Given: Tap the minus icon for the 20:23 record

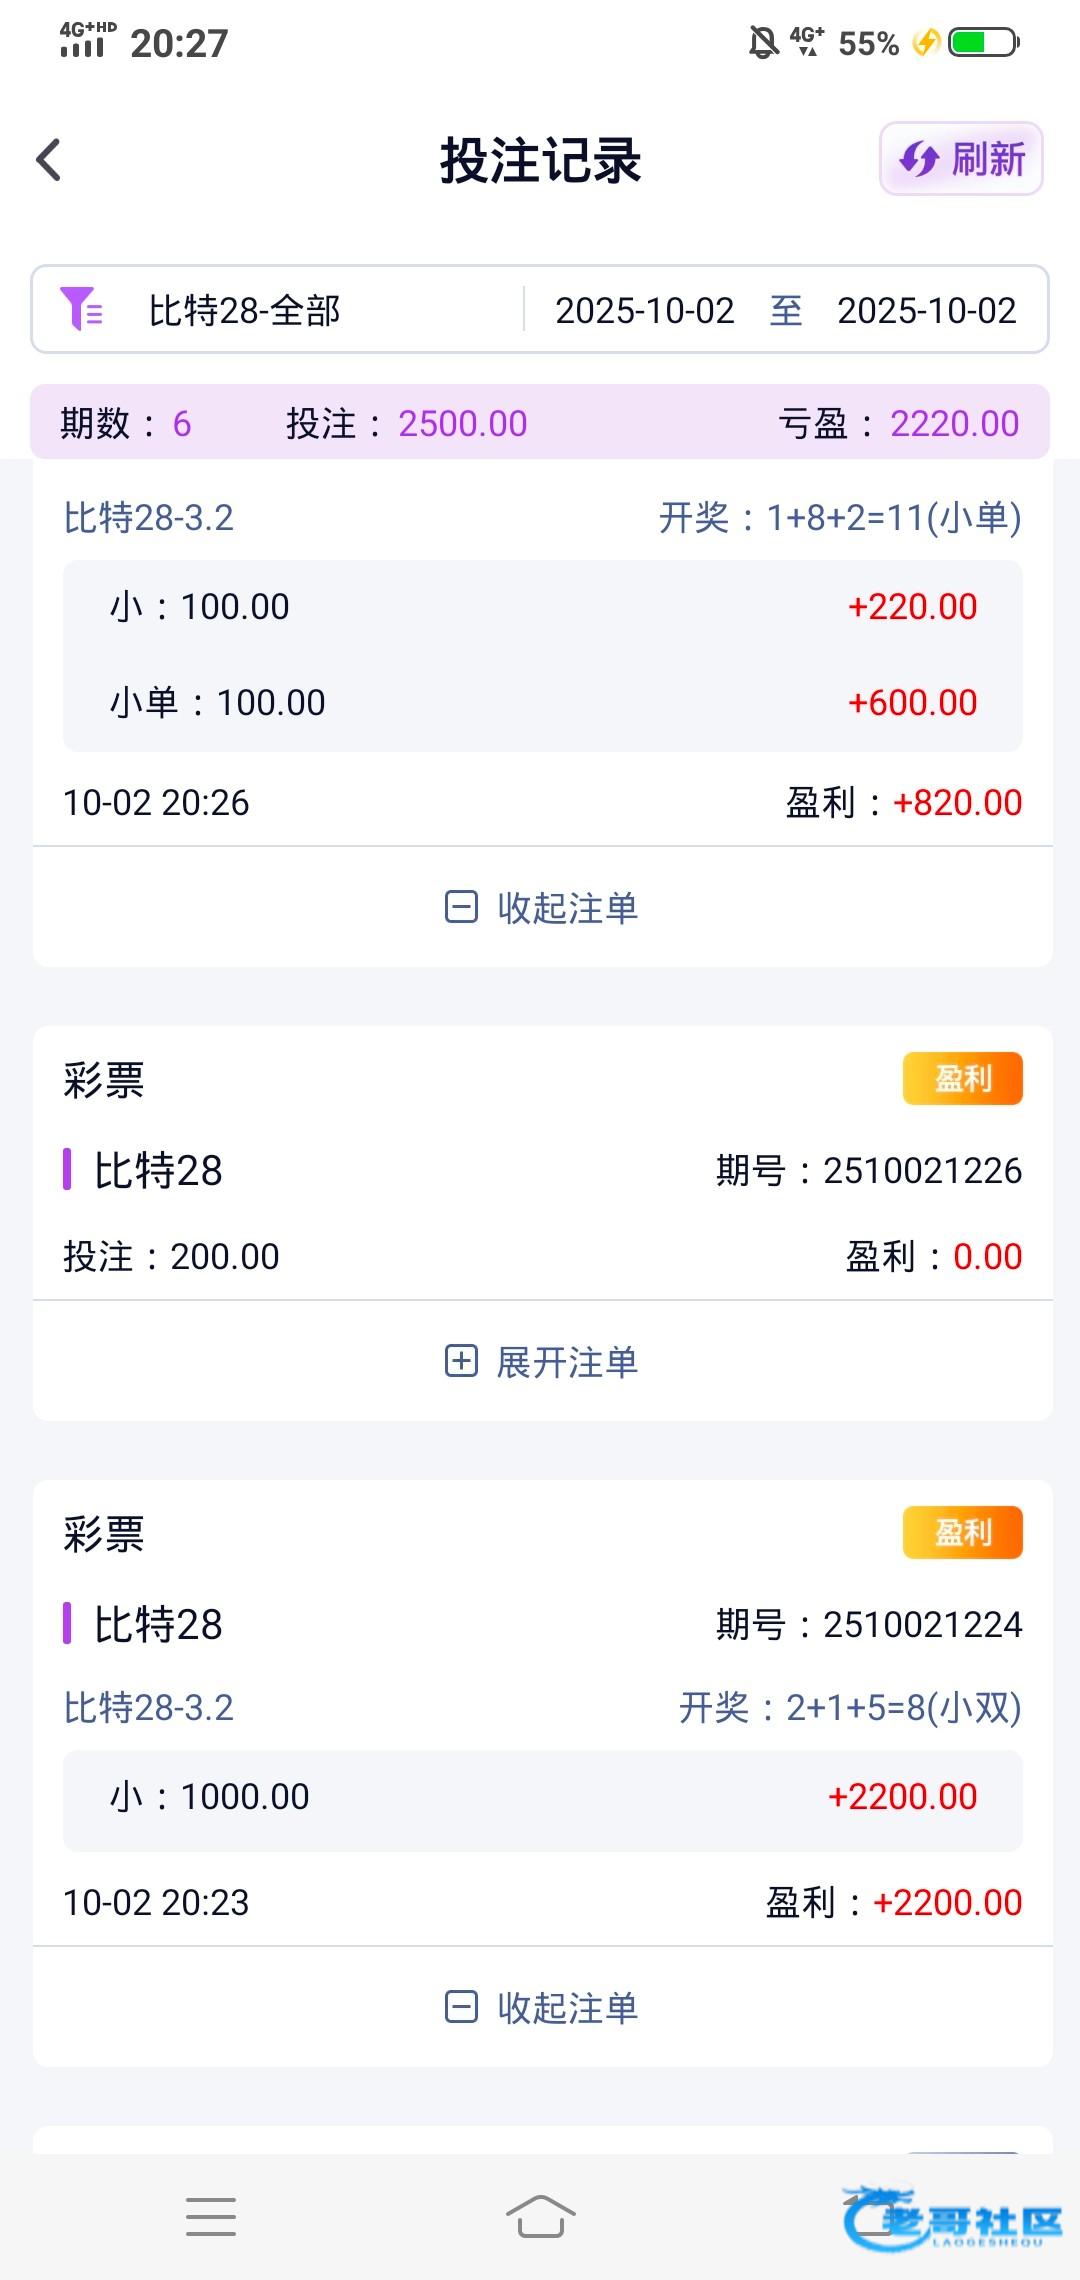Looking at the screenshot, I should tap(461, 2006).
